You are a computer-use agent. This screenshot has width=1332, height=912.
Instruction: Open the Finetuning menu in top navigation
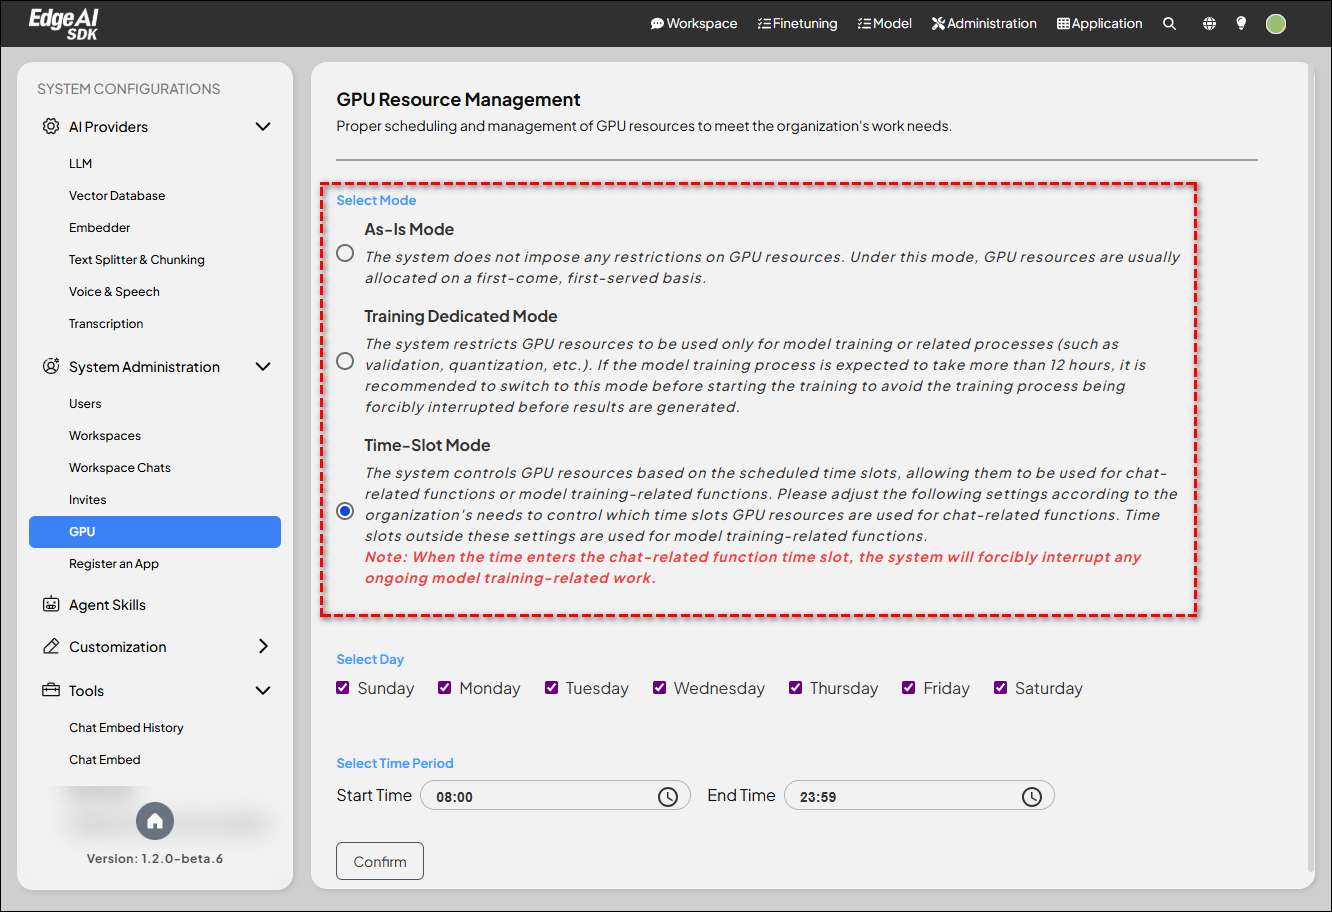point(797,24)
